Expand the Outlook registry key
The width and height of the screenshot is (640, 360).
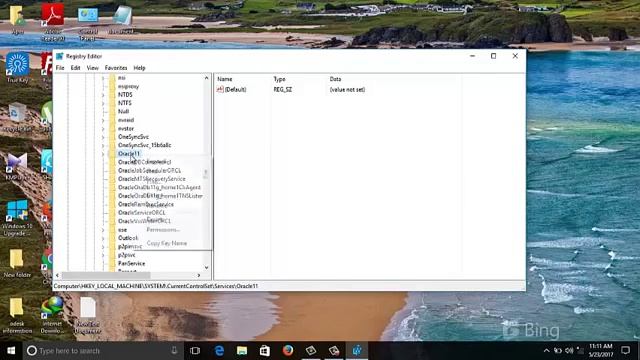click(x=103, y=238)
